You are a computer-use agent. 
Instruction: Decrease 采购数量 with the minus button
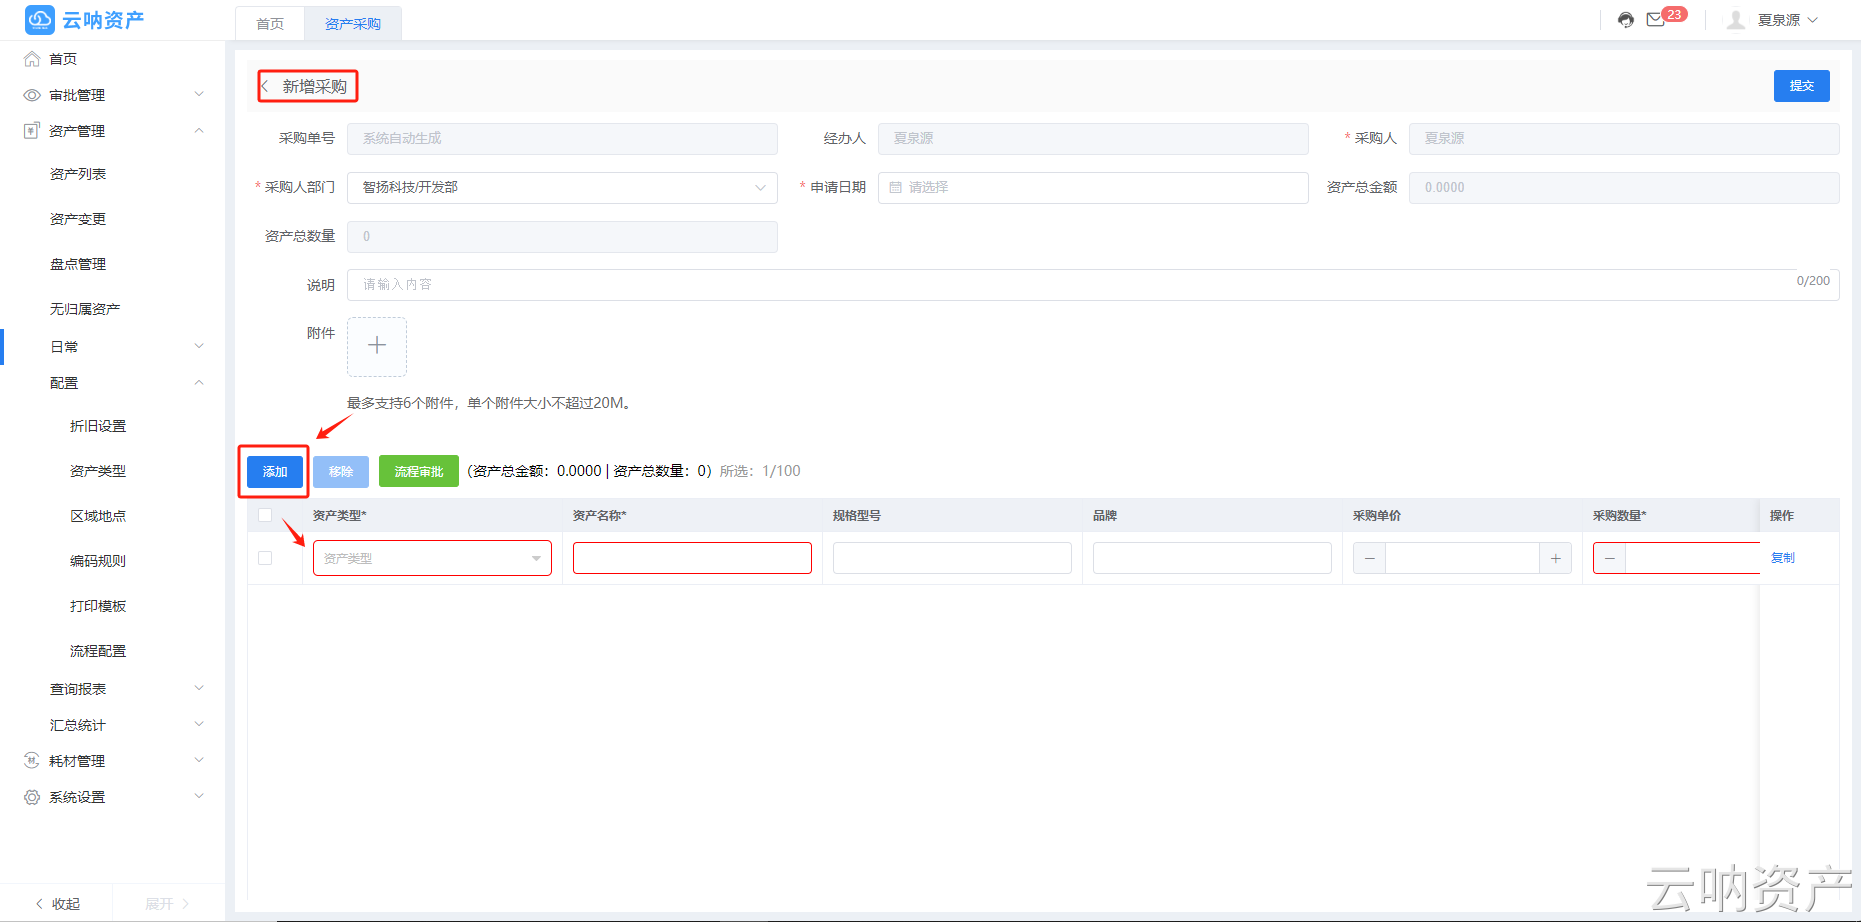pyautogui.click(x=1609, y=558)
